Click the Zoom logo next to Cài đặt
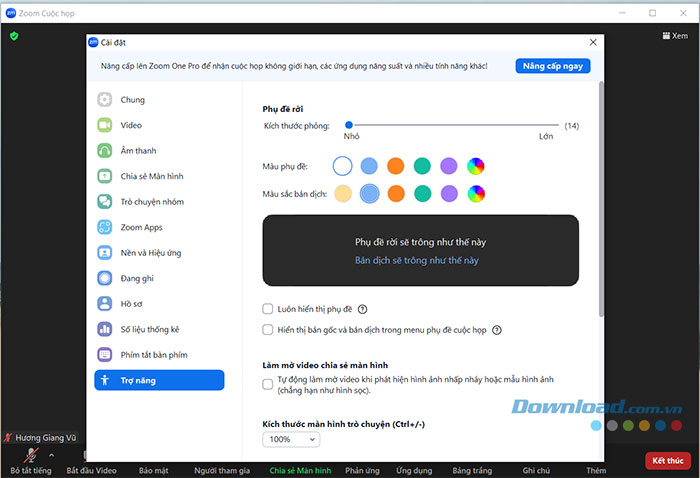Screen dimensions: 700x478 pos(93,42)
